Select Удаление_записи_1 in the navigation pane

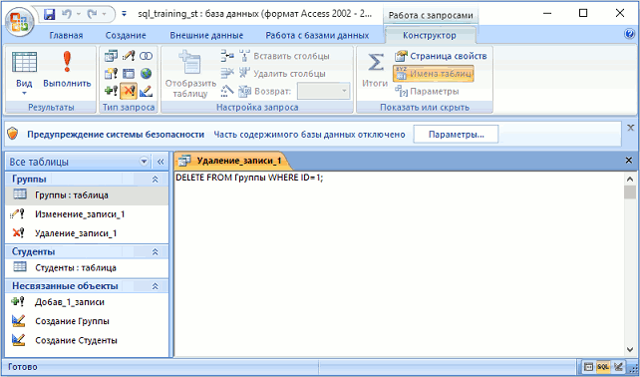tap(87, 233)
